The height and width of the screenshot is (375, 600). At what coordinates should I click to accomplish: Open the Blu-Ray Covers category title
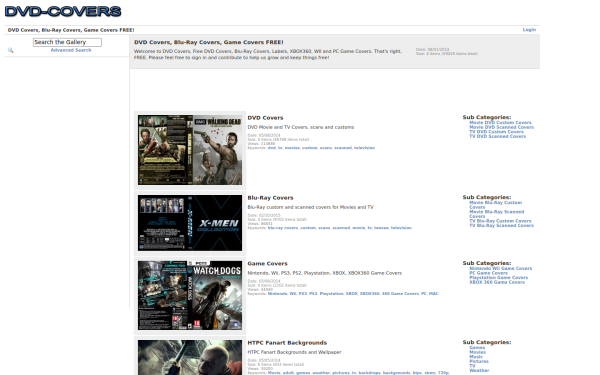[x=270, y=198]
